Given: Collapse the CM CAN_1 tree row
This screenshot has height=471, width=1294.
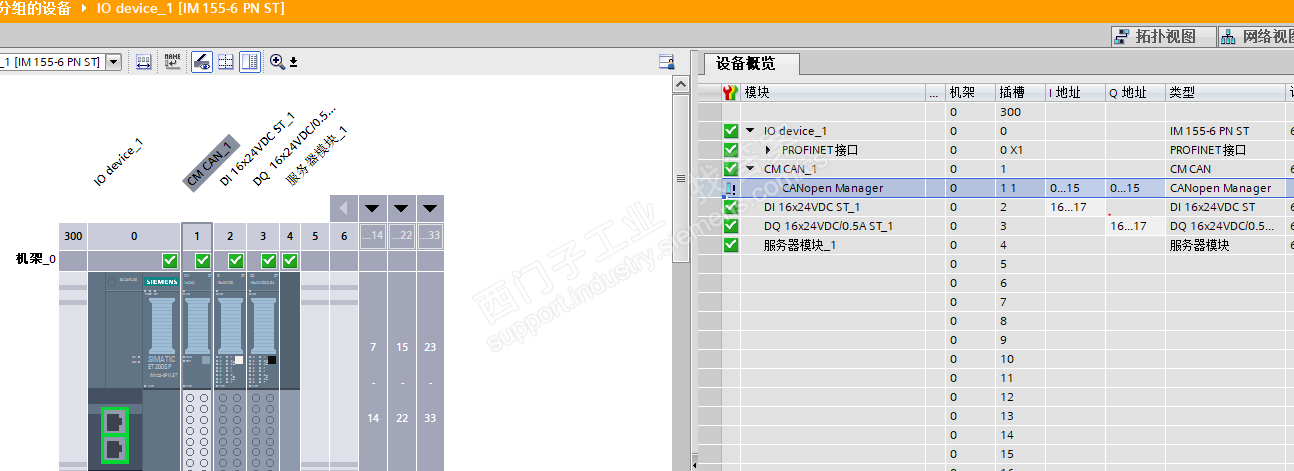Looking at the screenshot, I should click(750, 169).
